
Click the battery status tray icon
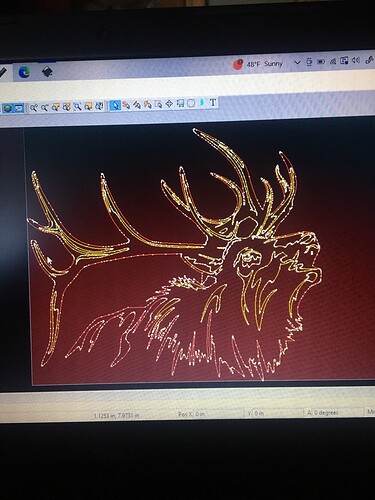coord(321,61)
